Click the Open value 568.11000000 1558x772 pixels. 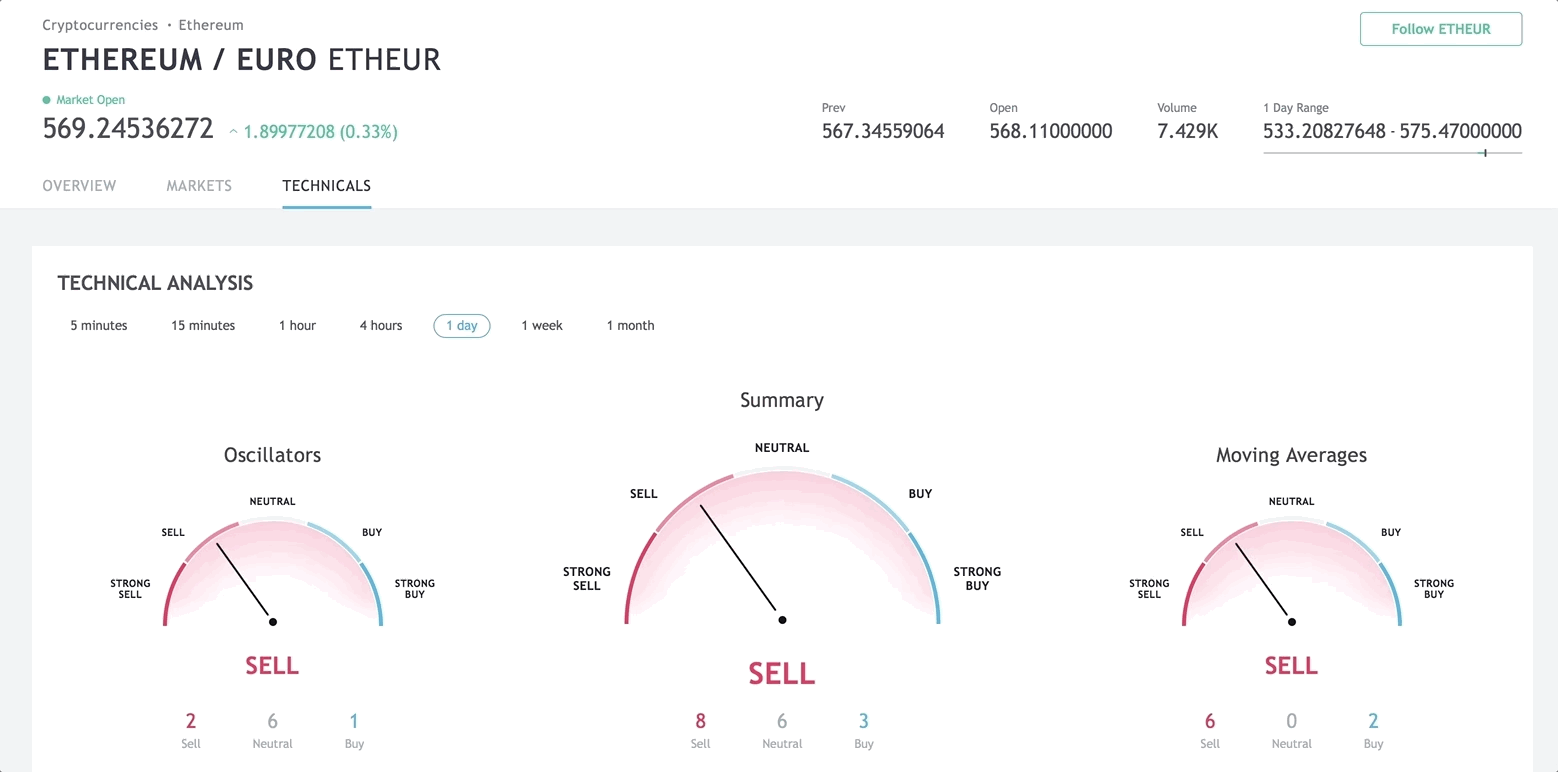[x=1051, y=131]
